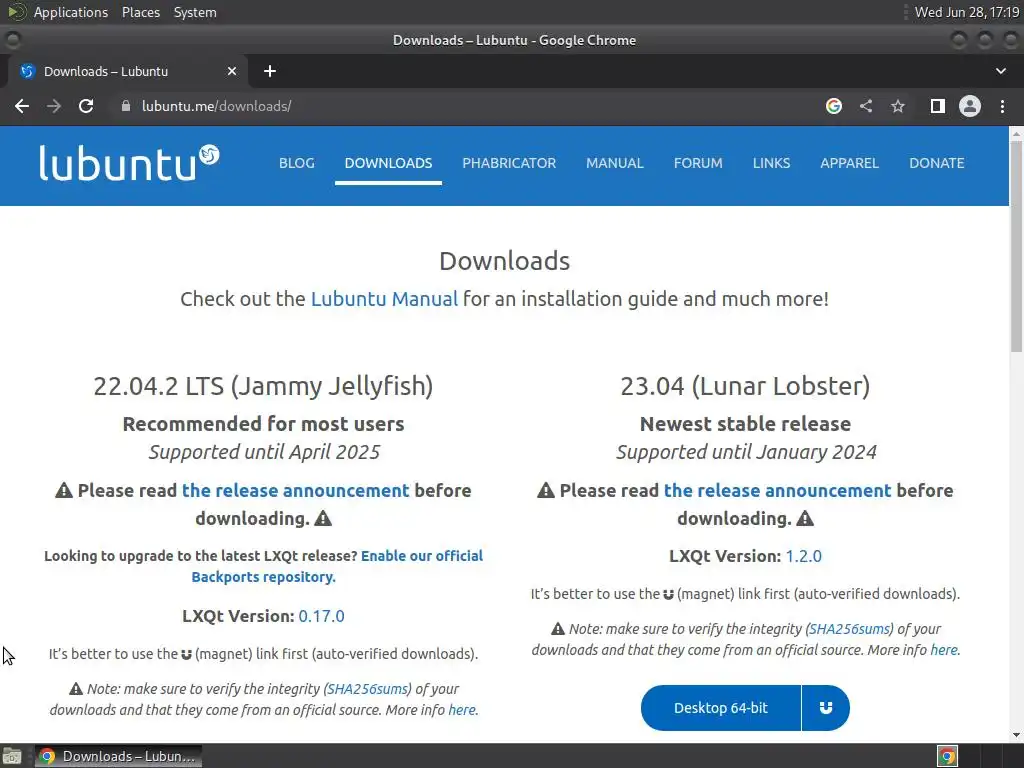The width and height of the screenshot is (1024, 768).
Task: Click the Supported until January 2024 text
Action: pos(746,452)
